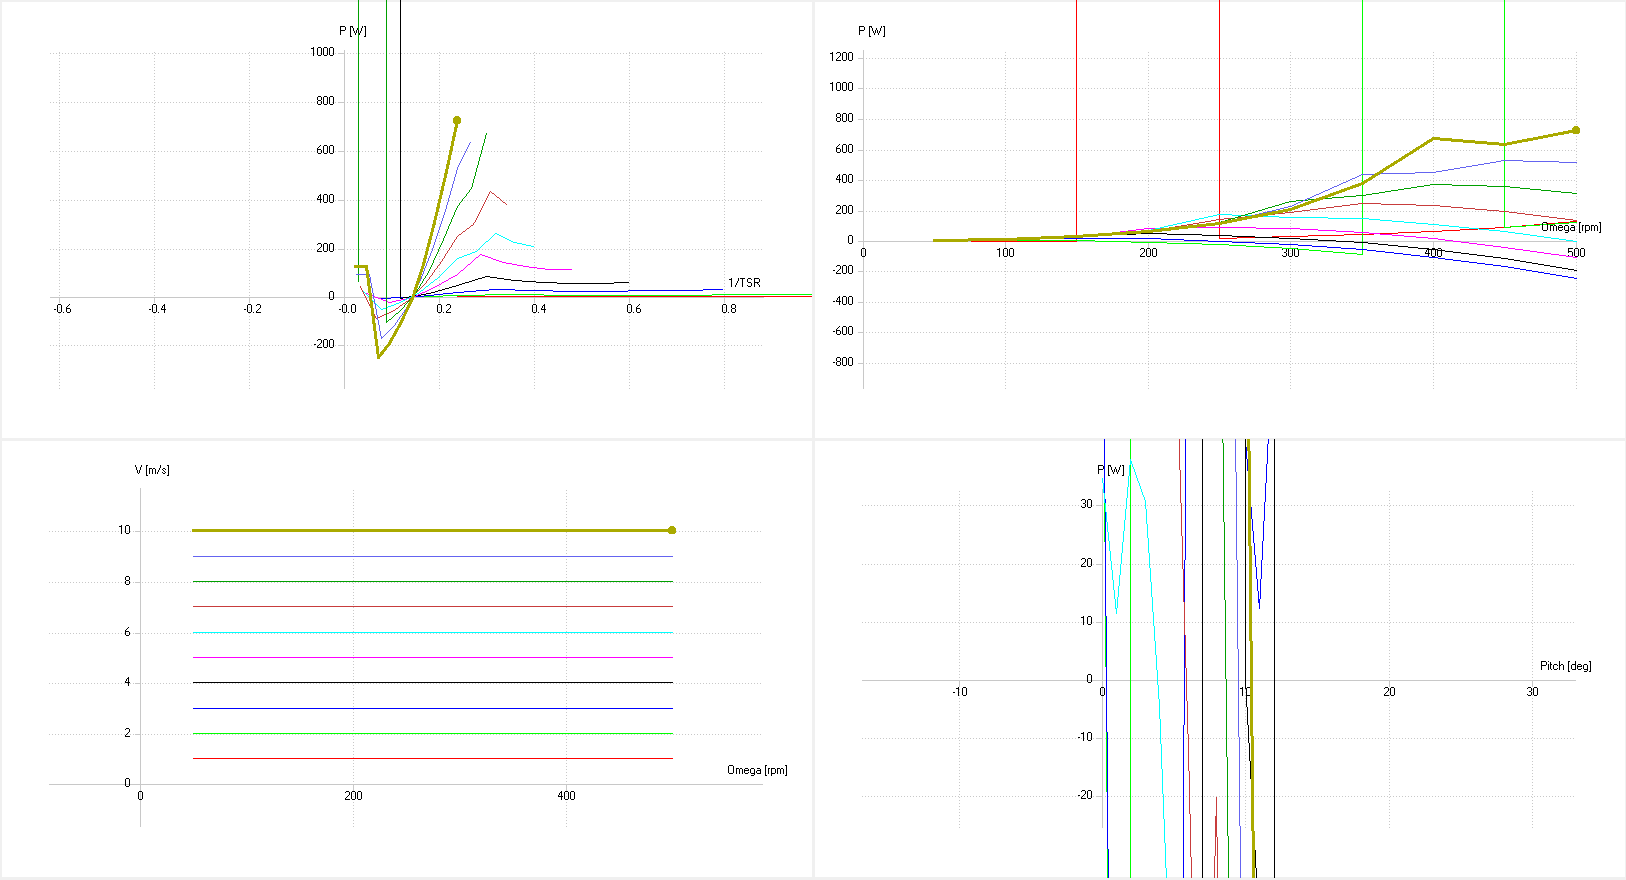Select the highlighted endpoint marker on the P vs 1/TSR curve
Viewport: 1626px width, 880px height.
[457, 120]
